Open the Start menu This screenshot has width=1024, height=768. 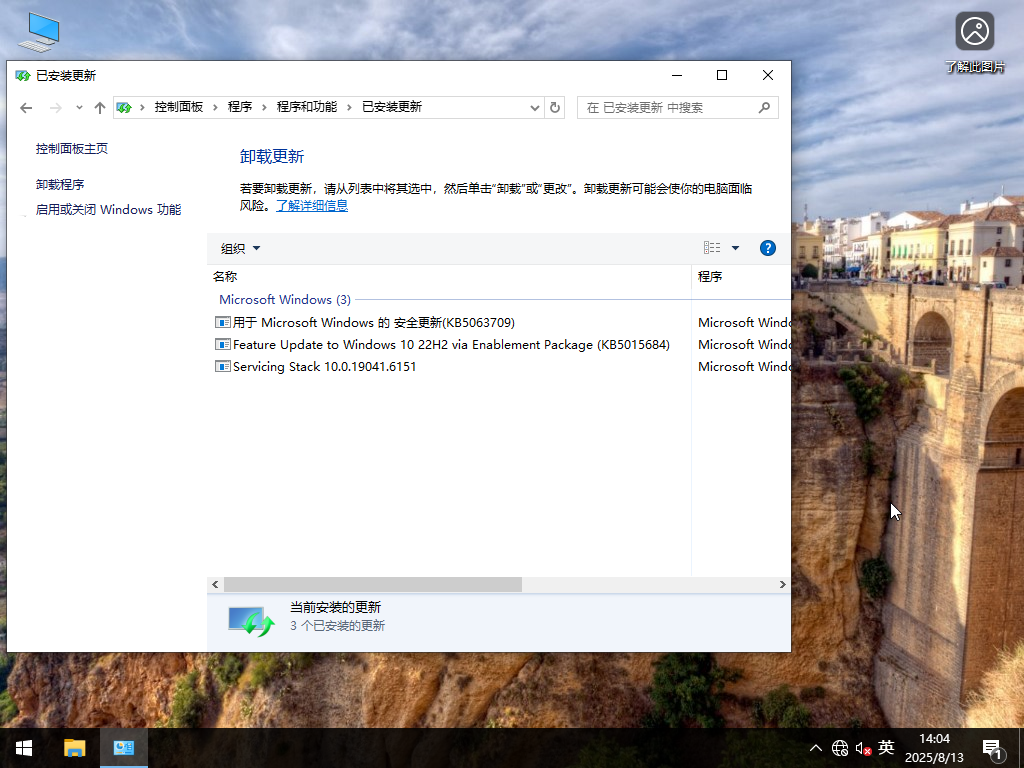pyautogui.click(x=22, y=747)
